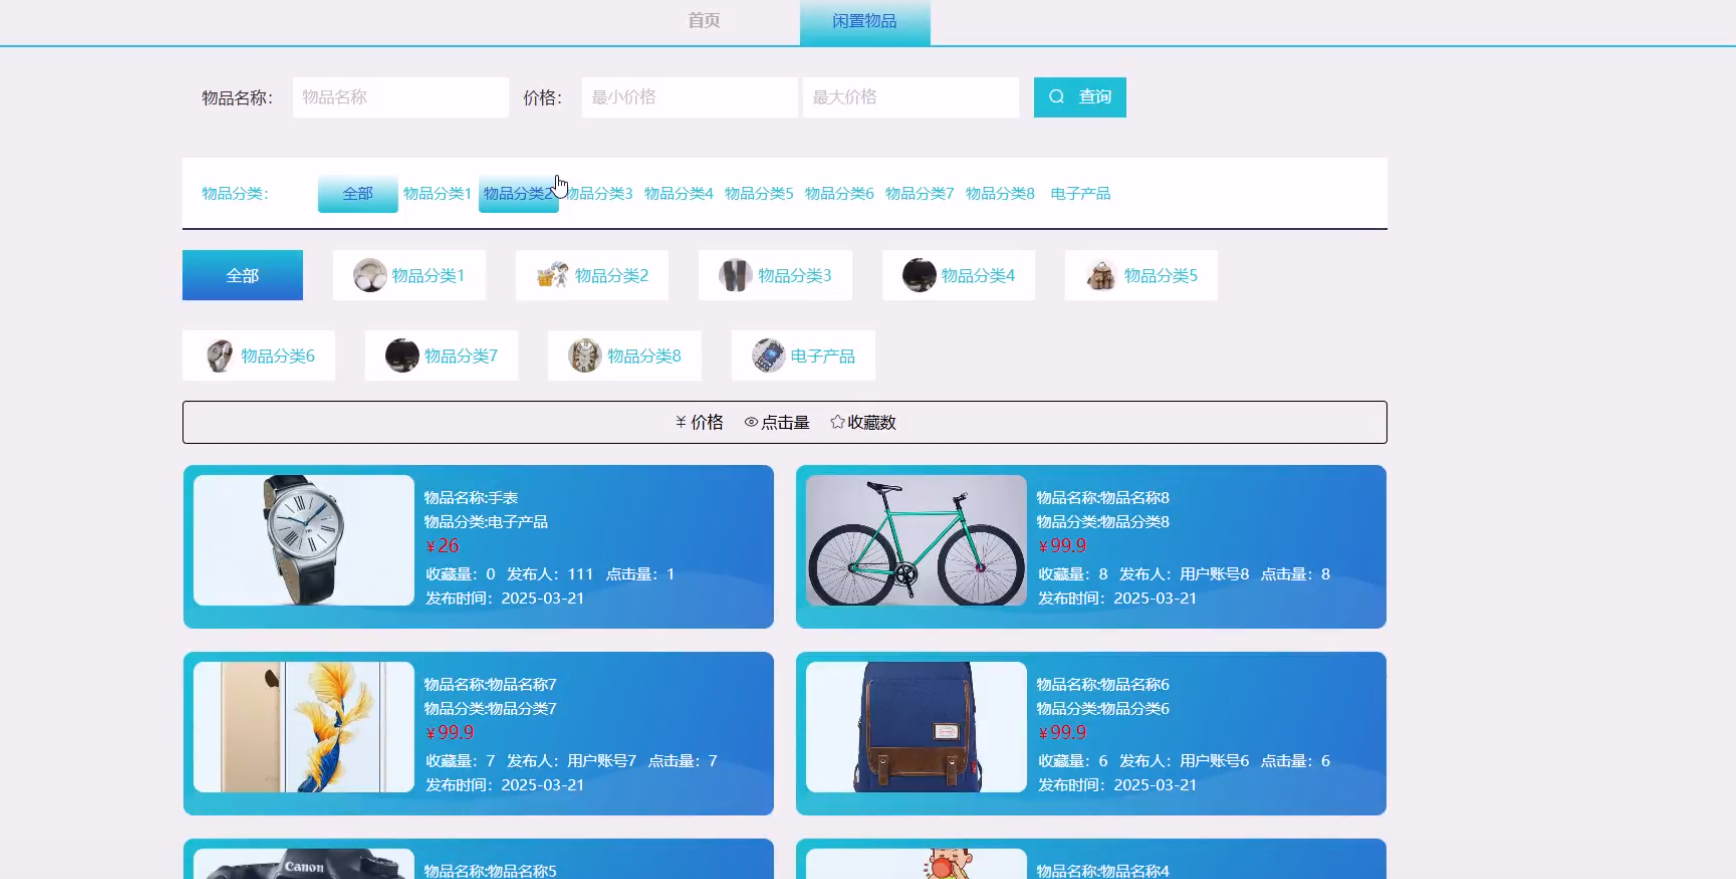Open the Canon camera thumbnail
1736x879 pixels.
[x=304, y=864]
